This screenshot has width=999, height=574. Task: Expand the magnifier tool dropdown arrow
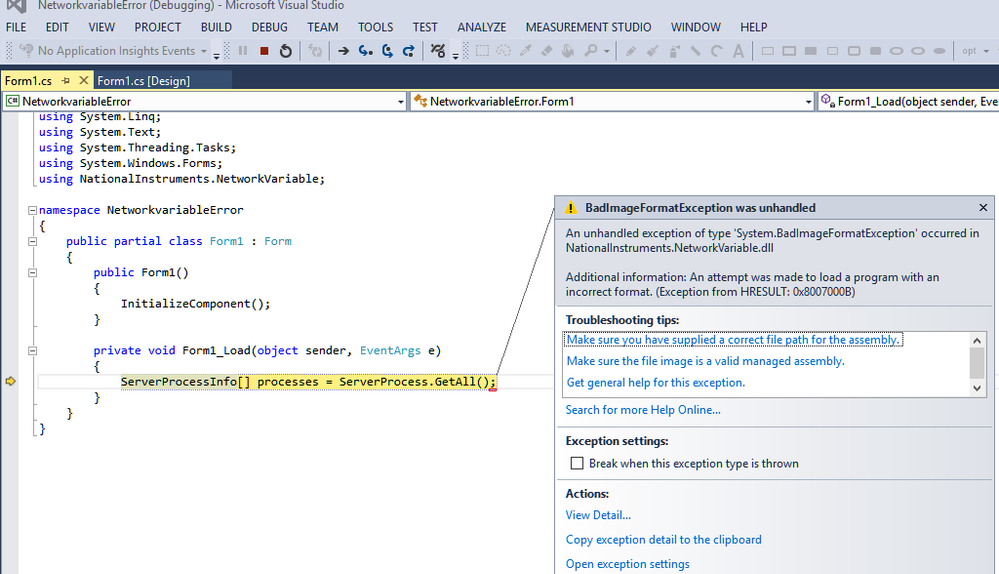pos(607,51)
